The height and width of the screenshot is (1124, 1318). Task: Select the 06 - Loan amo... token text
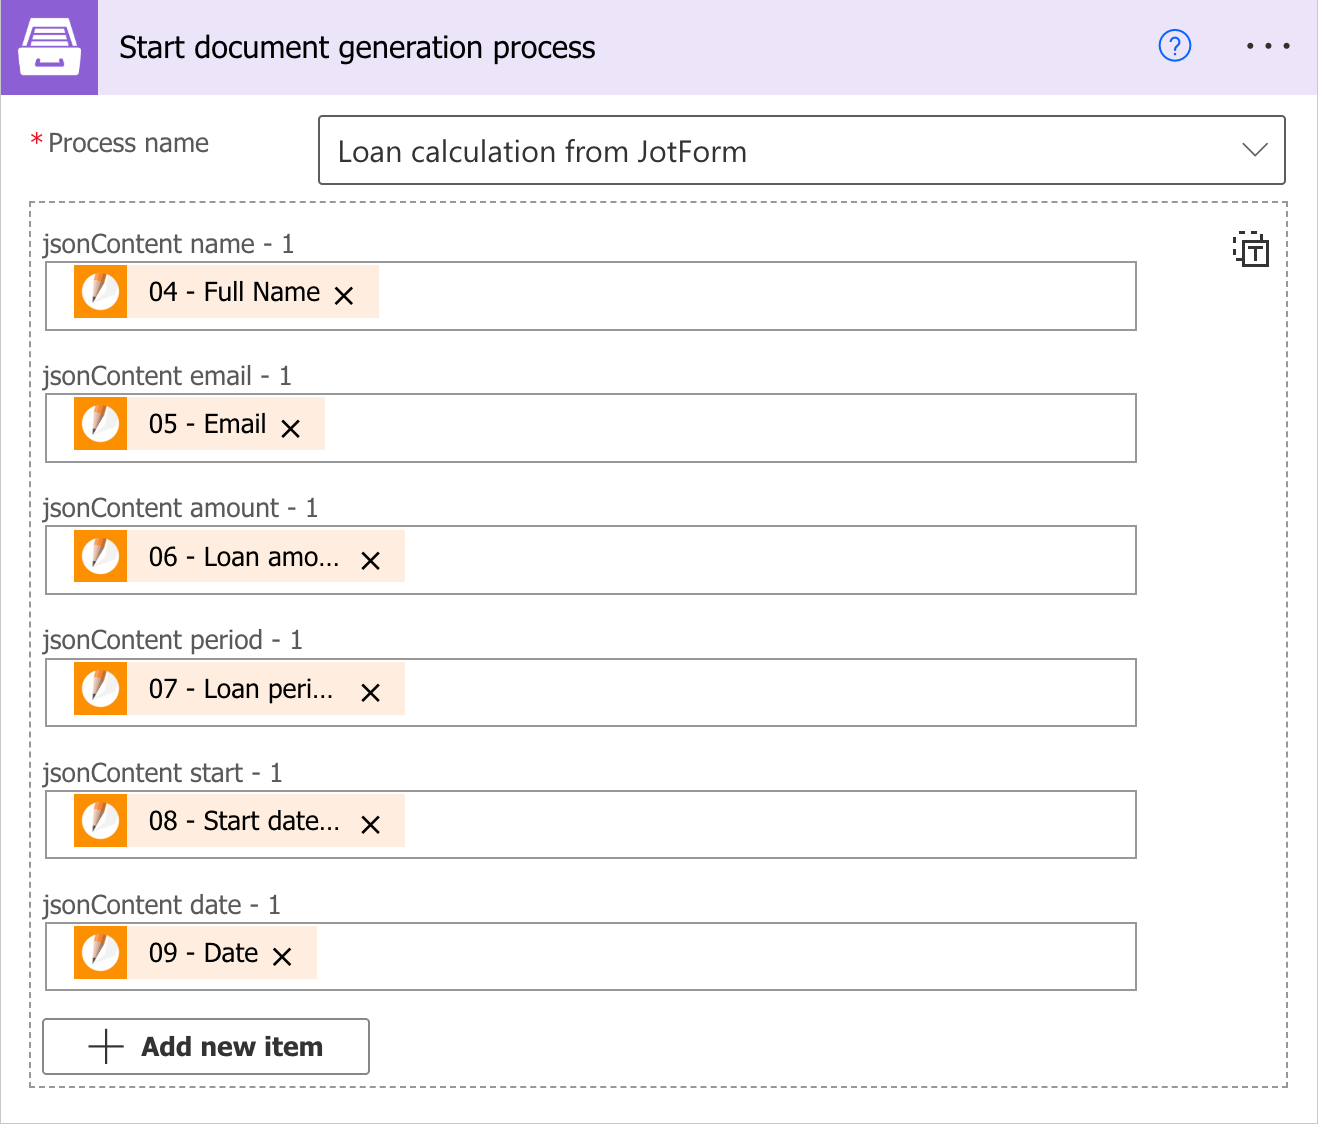[244, 557]
